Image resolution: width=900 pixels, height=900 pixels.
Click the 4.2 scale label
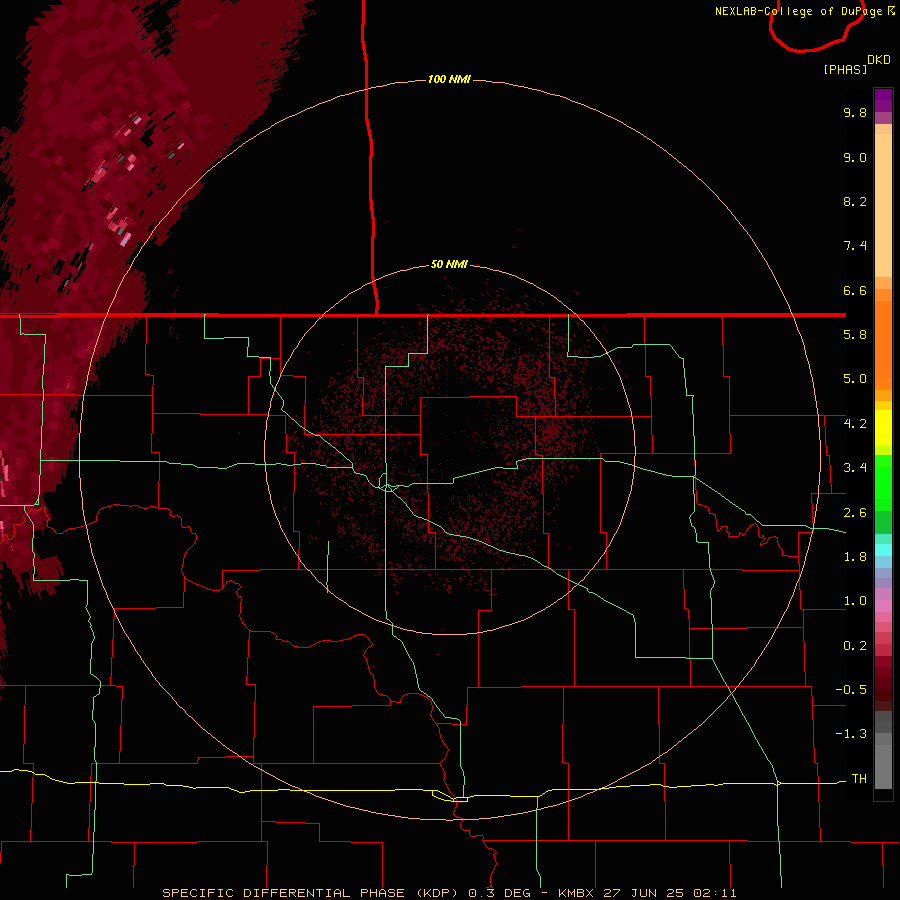(855, 424)
